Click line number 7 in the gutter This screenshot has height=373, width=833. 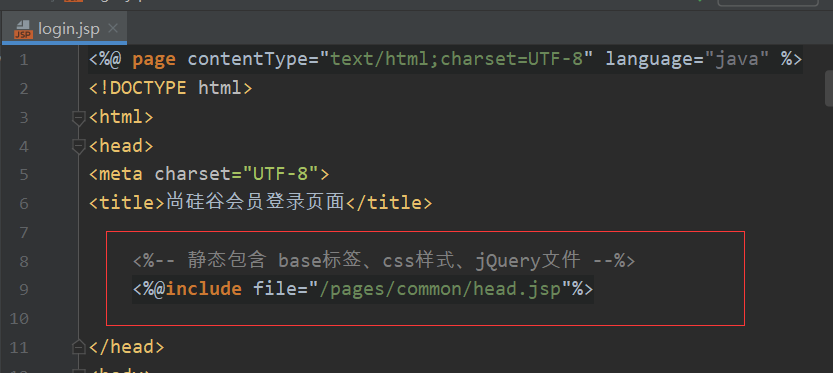[23, 232]
